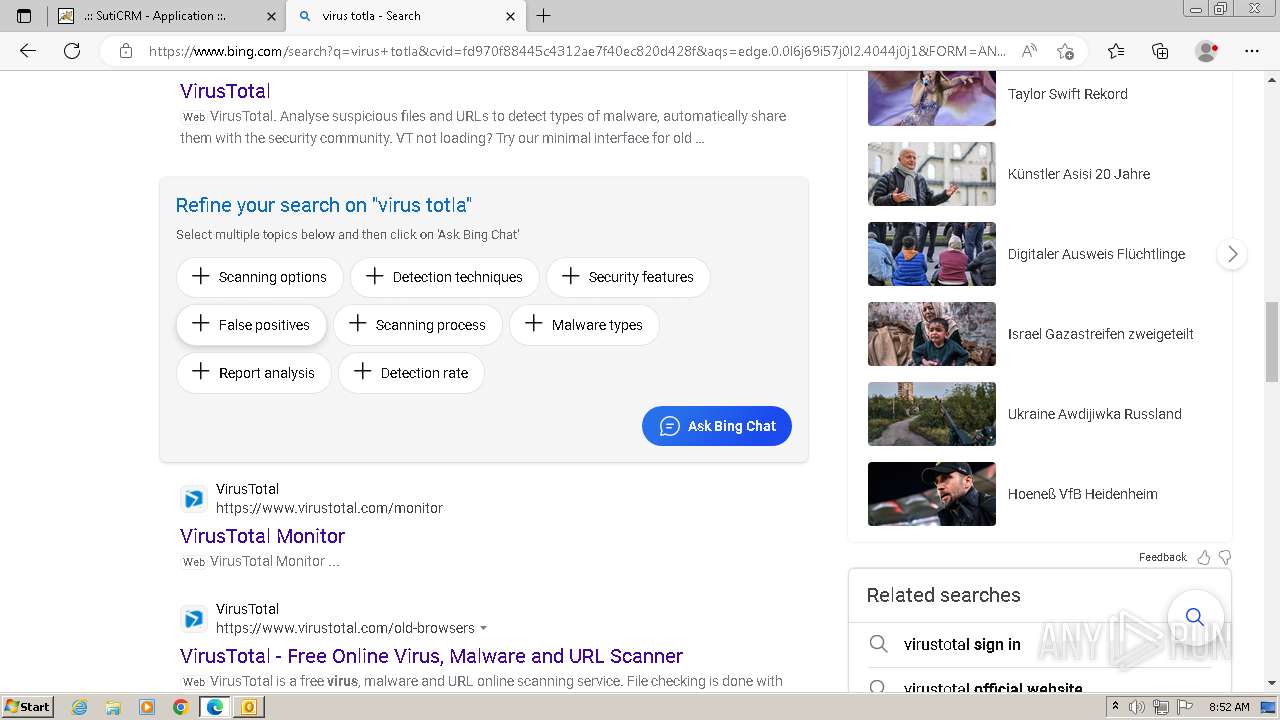The height and width of the screenshot is (720, 1280).
Task: Open VirusTotal Free Online Scanner result
Action: pos(431,656)
